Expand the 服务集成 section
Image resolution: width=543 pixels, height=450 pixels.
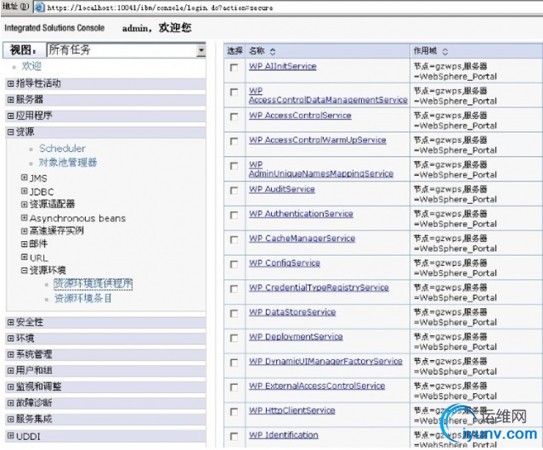click(11, 419)
